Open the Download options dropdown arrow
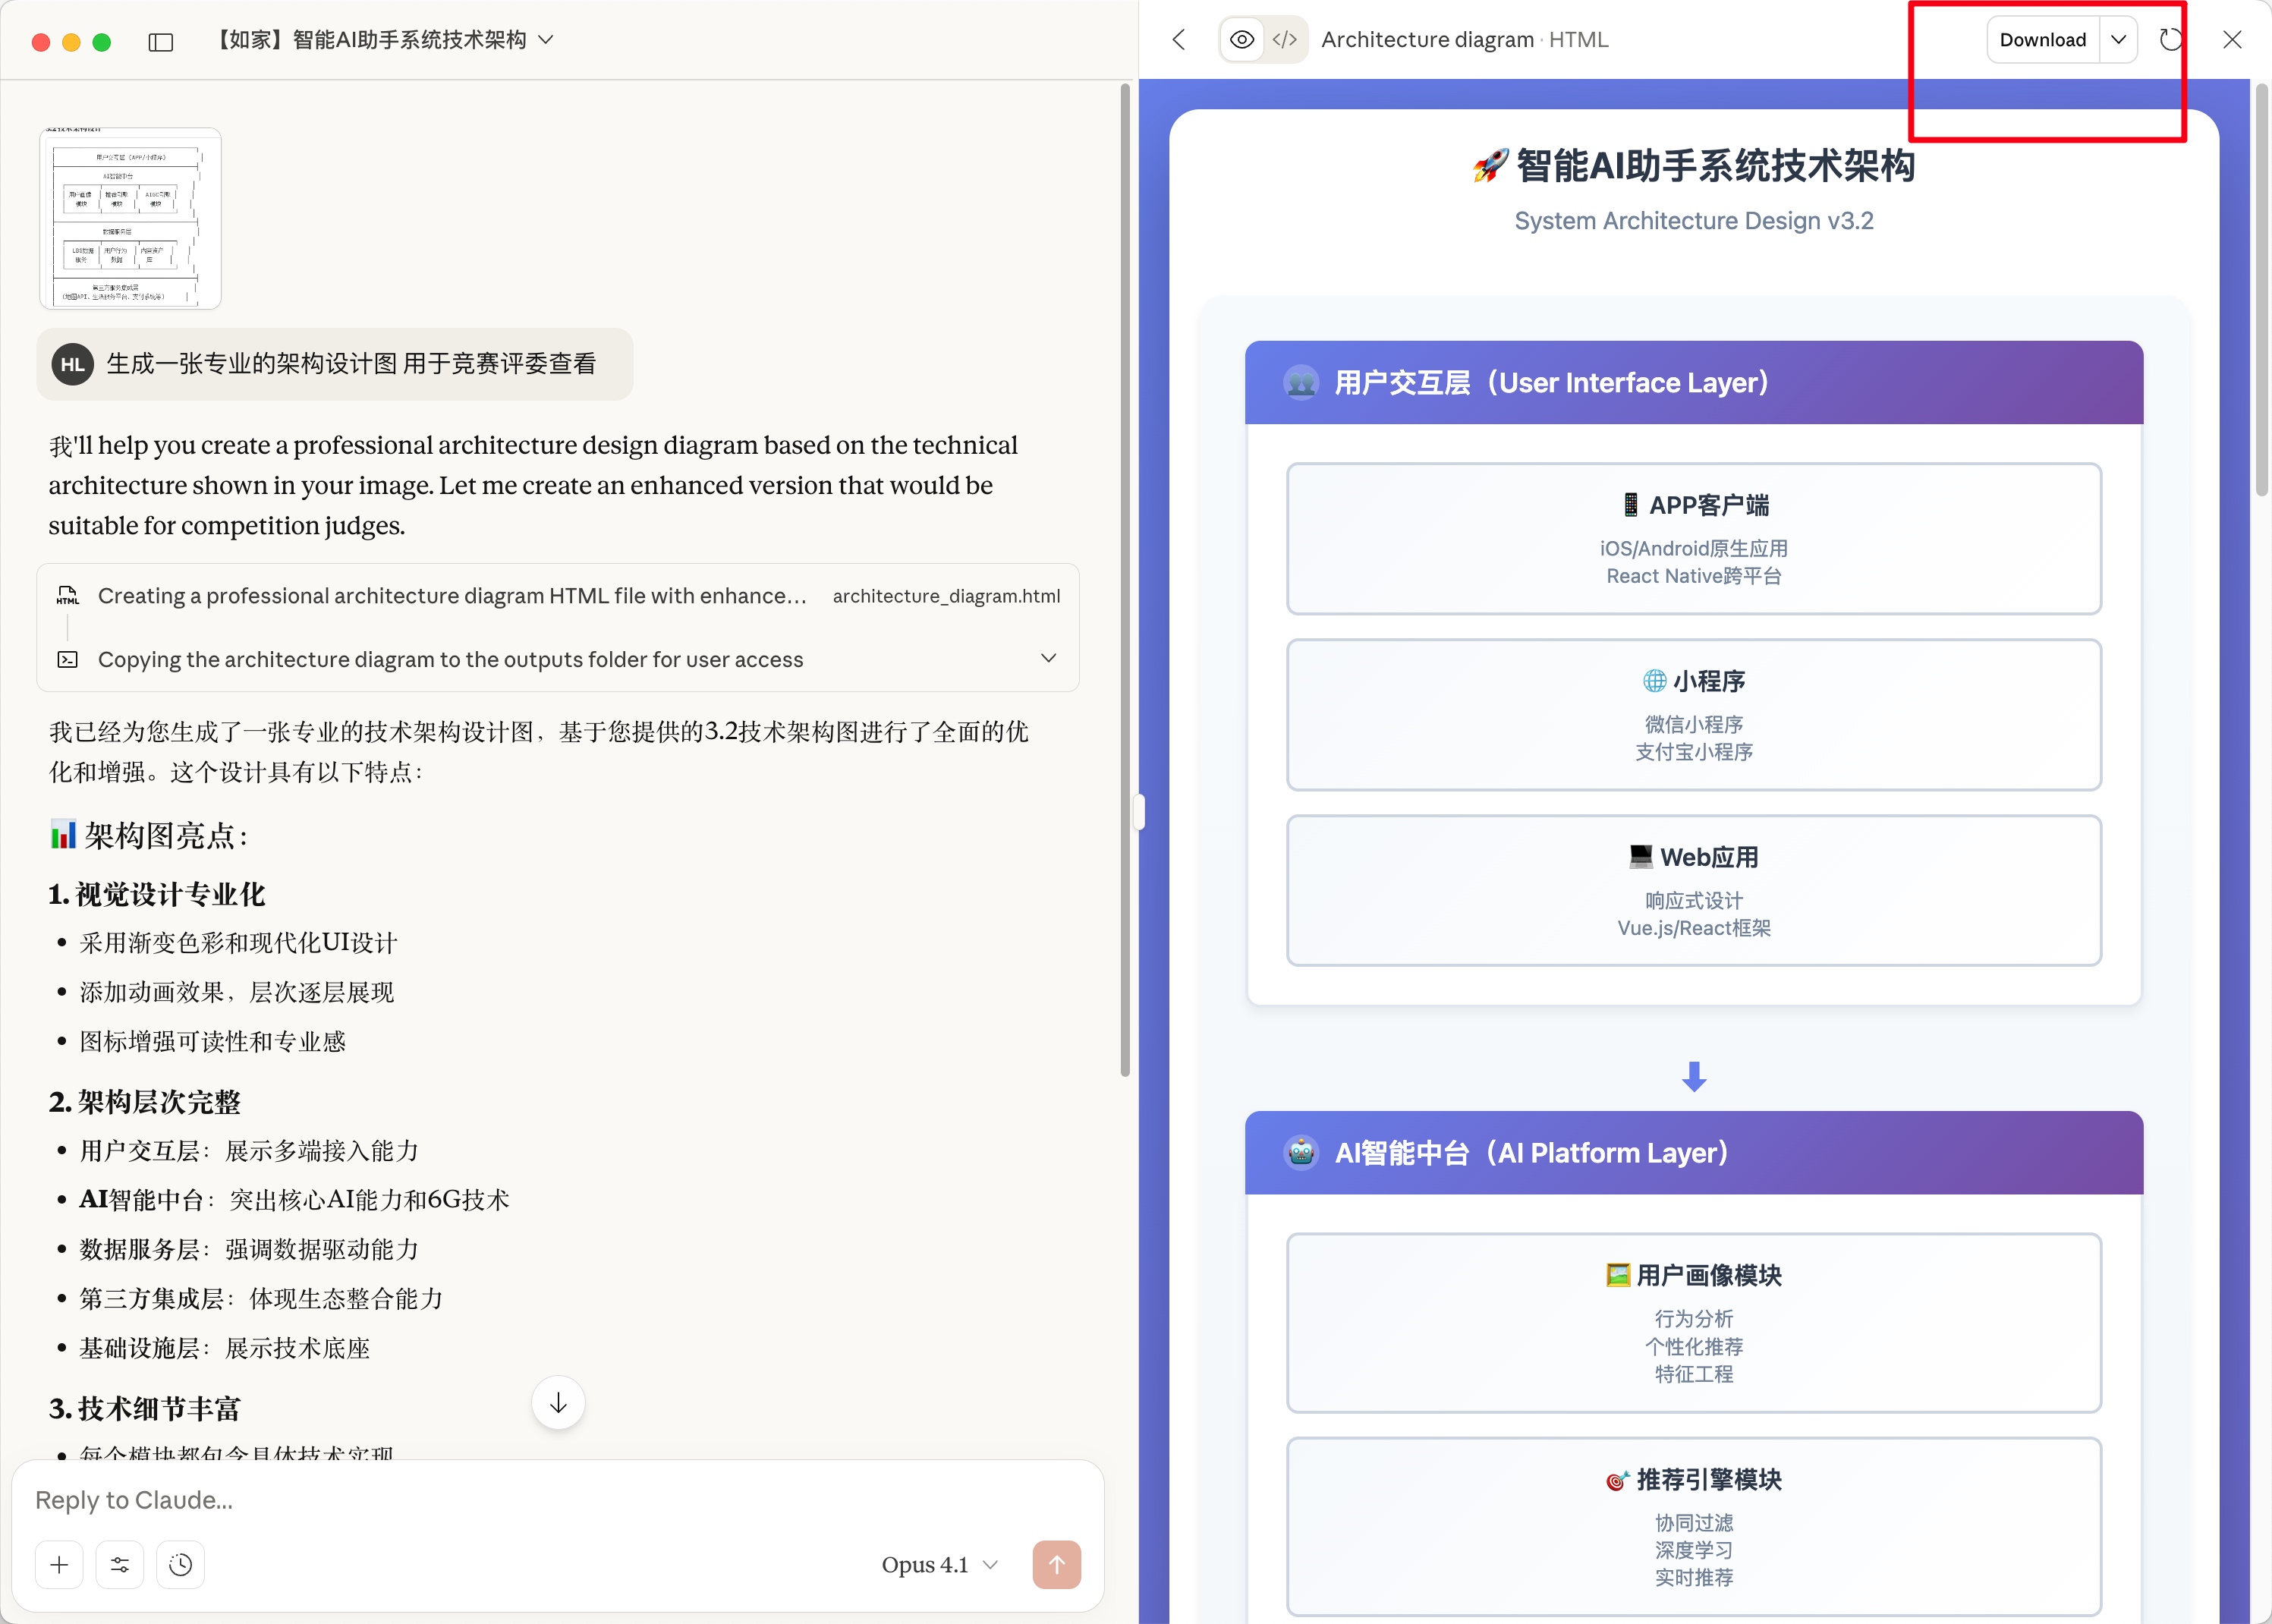 pyautogui.click(x=2118, y=40)
